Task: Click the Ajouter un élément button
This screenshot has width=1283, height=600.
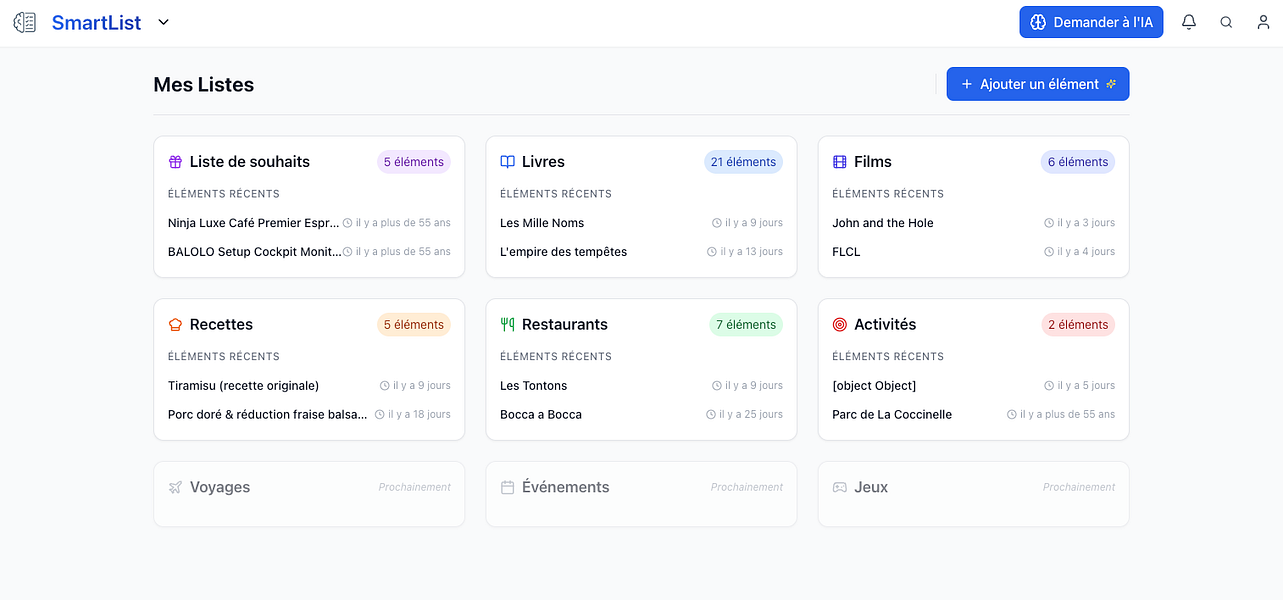Action: pos(1037,84)
